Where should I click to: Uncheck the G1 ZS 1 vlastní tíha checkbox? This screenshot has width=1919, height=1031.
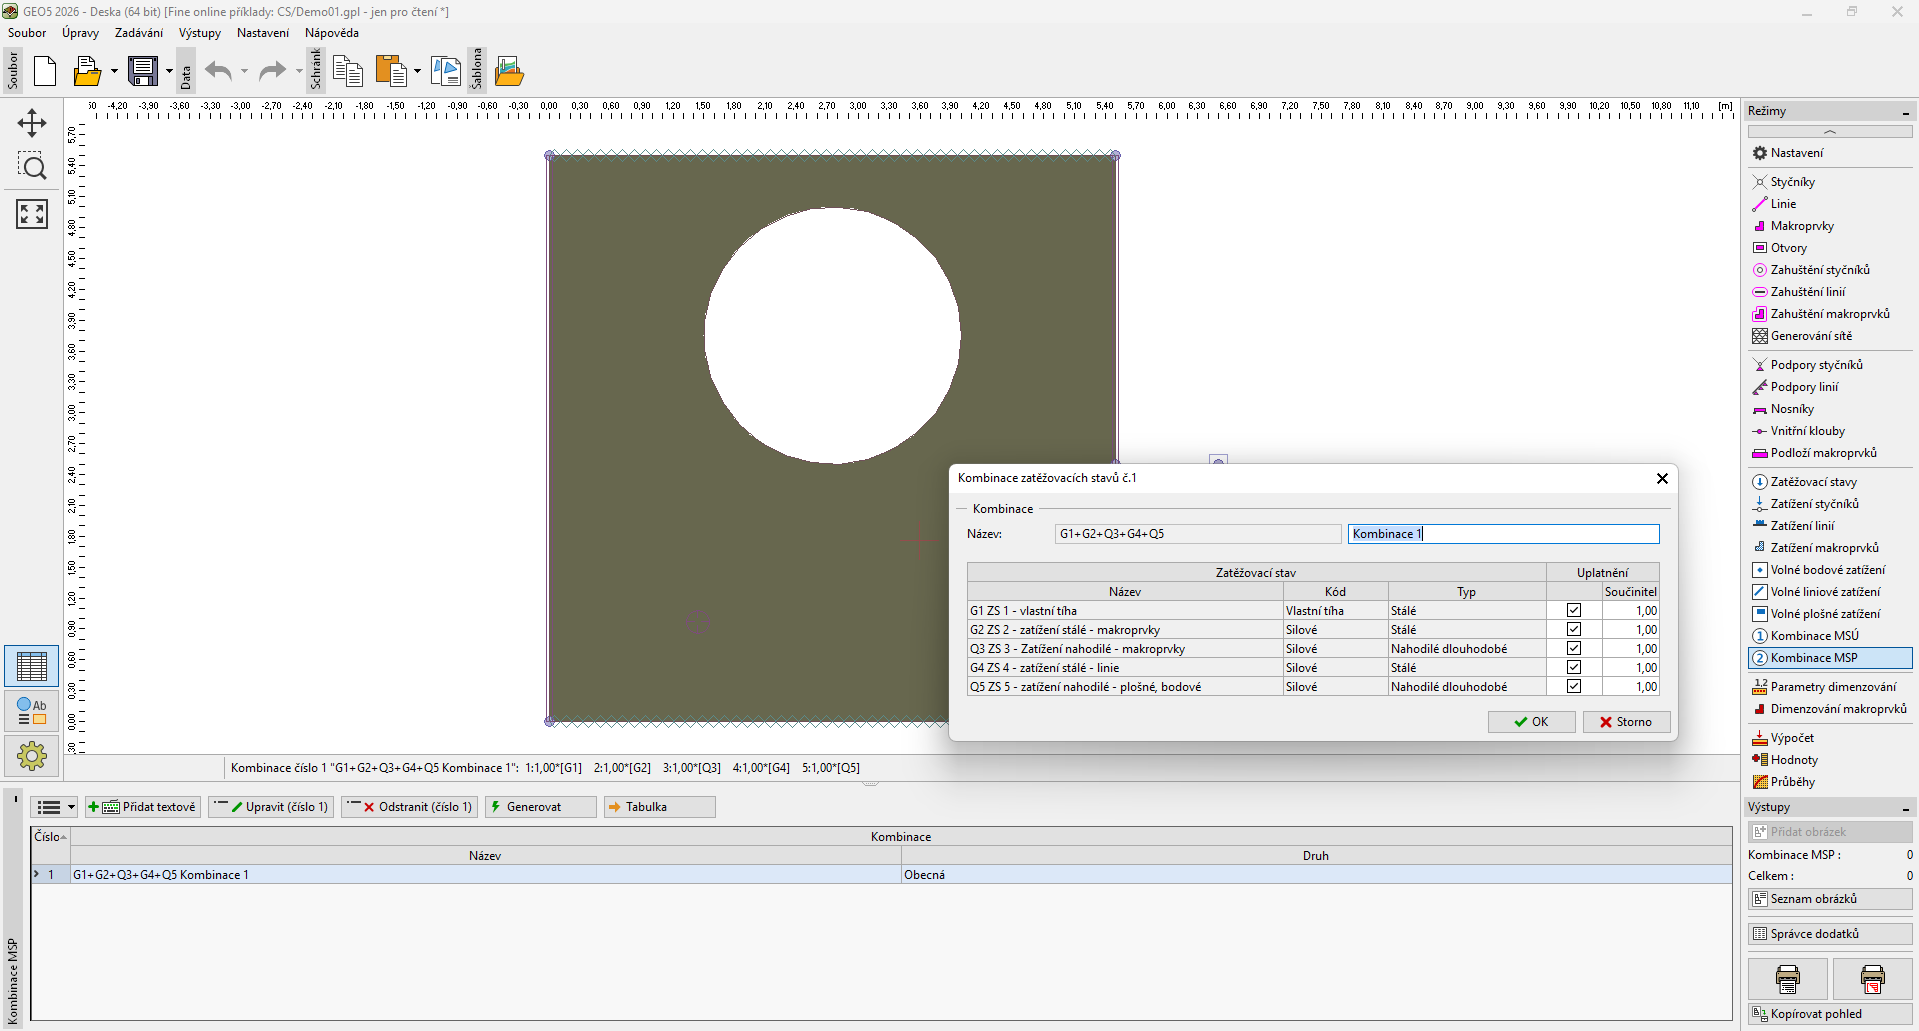click(1574, 610)
